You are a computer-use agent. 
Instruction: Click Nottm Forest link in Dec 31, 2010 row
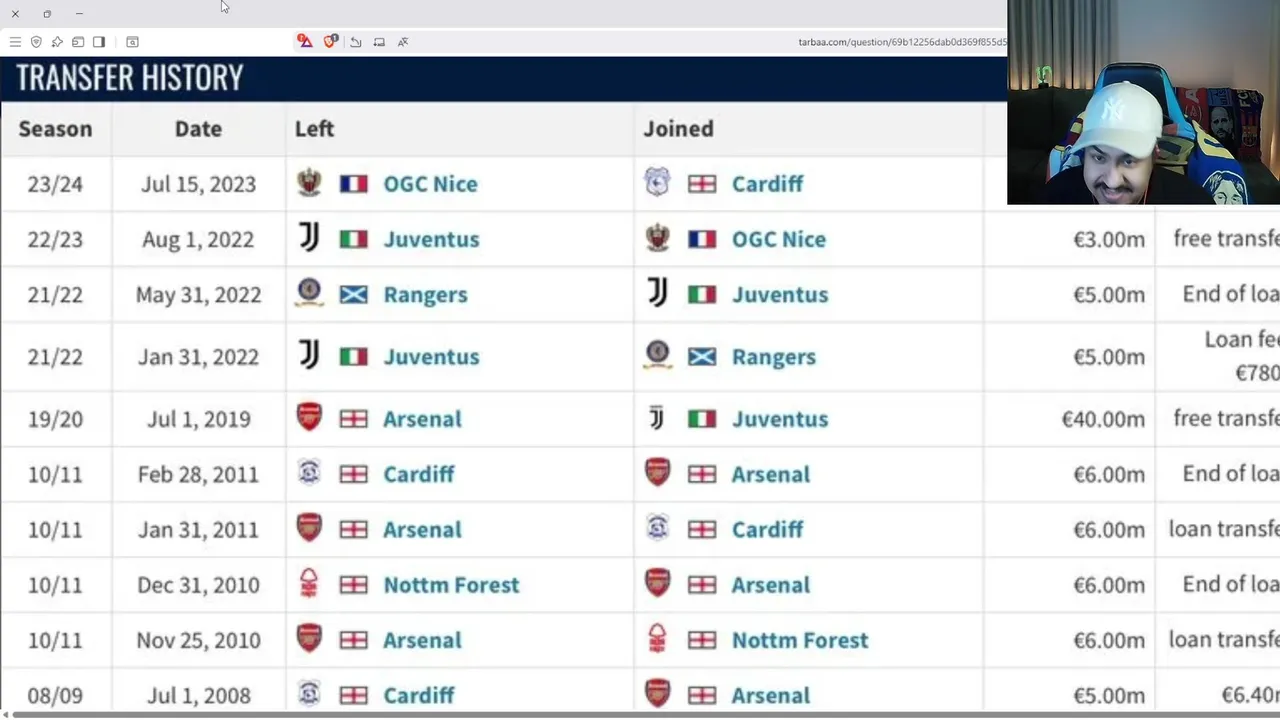(x=451, y=585)
